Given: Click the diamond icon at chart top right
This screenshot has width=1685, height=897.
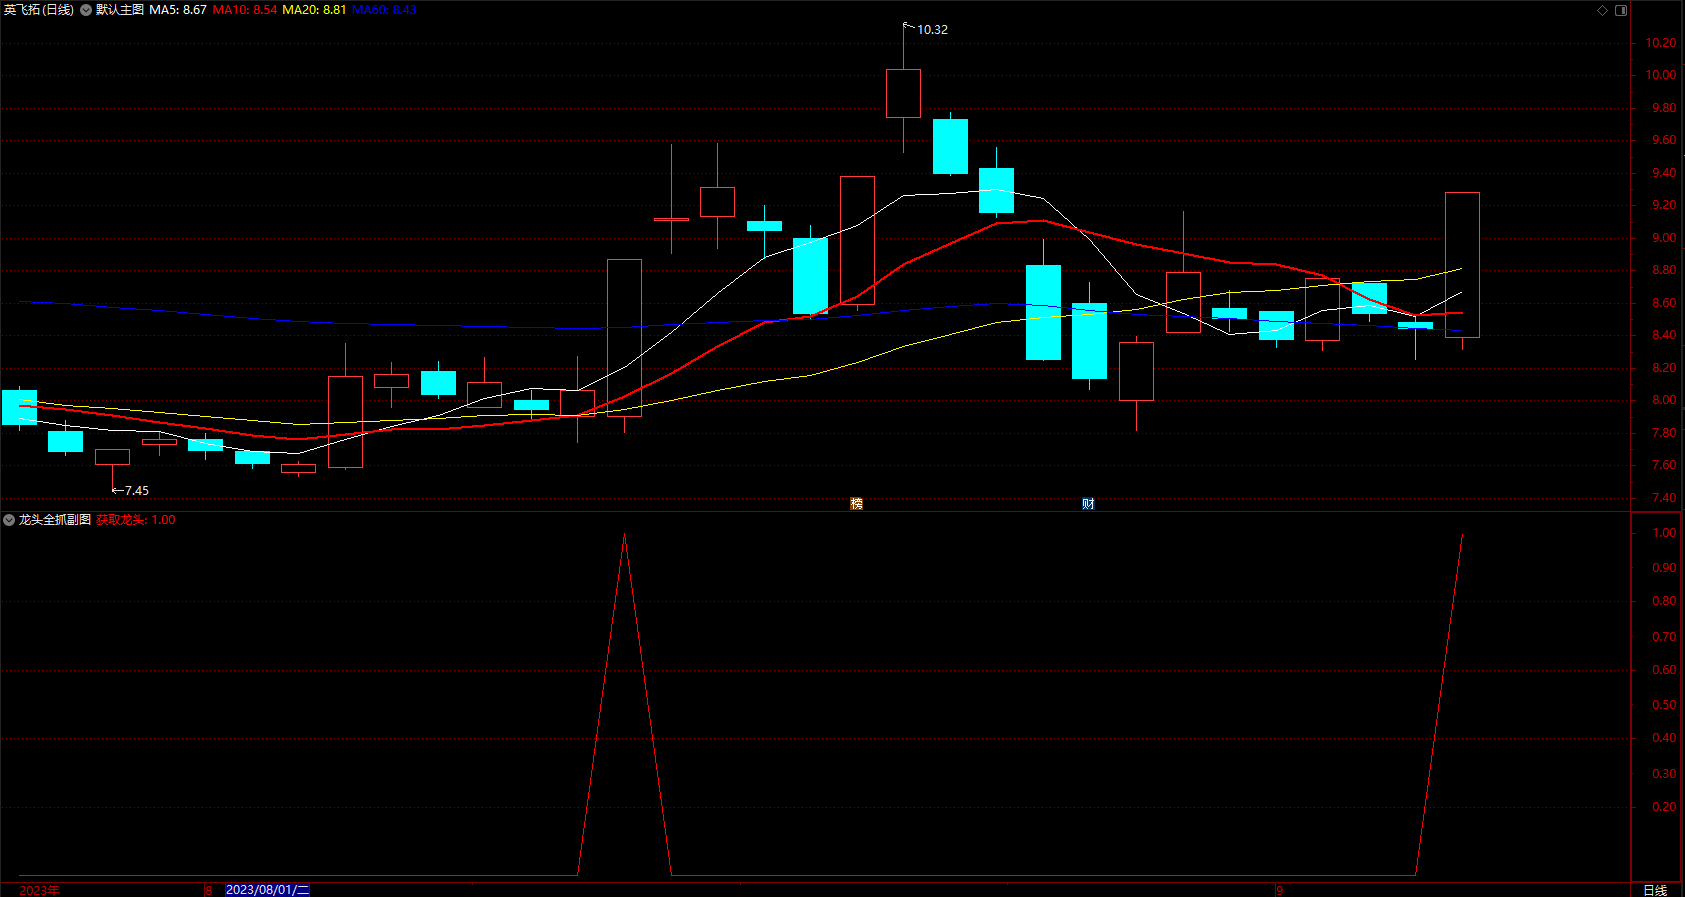Looking at the screenshot, I should click(x=1602, y=10).
